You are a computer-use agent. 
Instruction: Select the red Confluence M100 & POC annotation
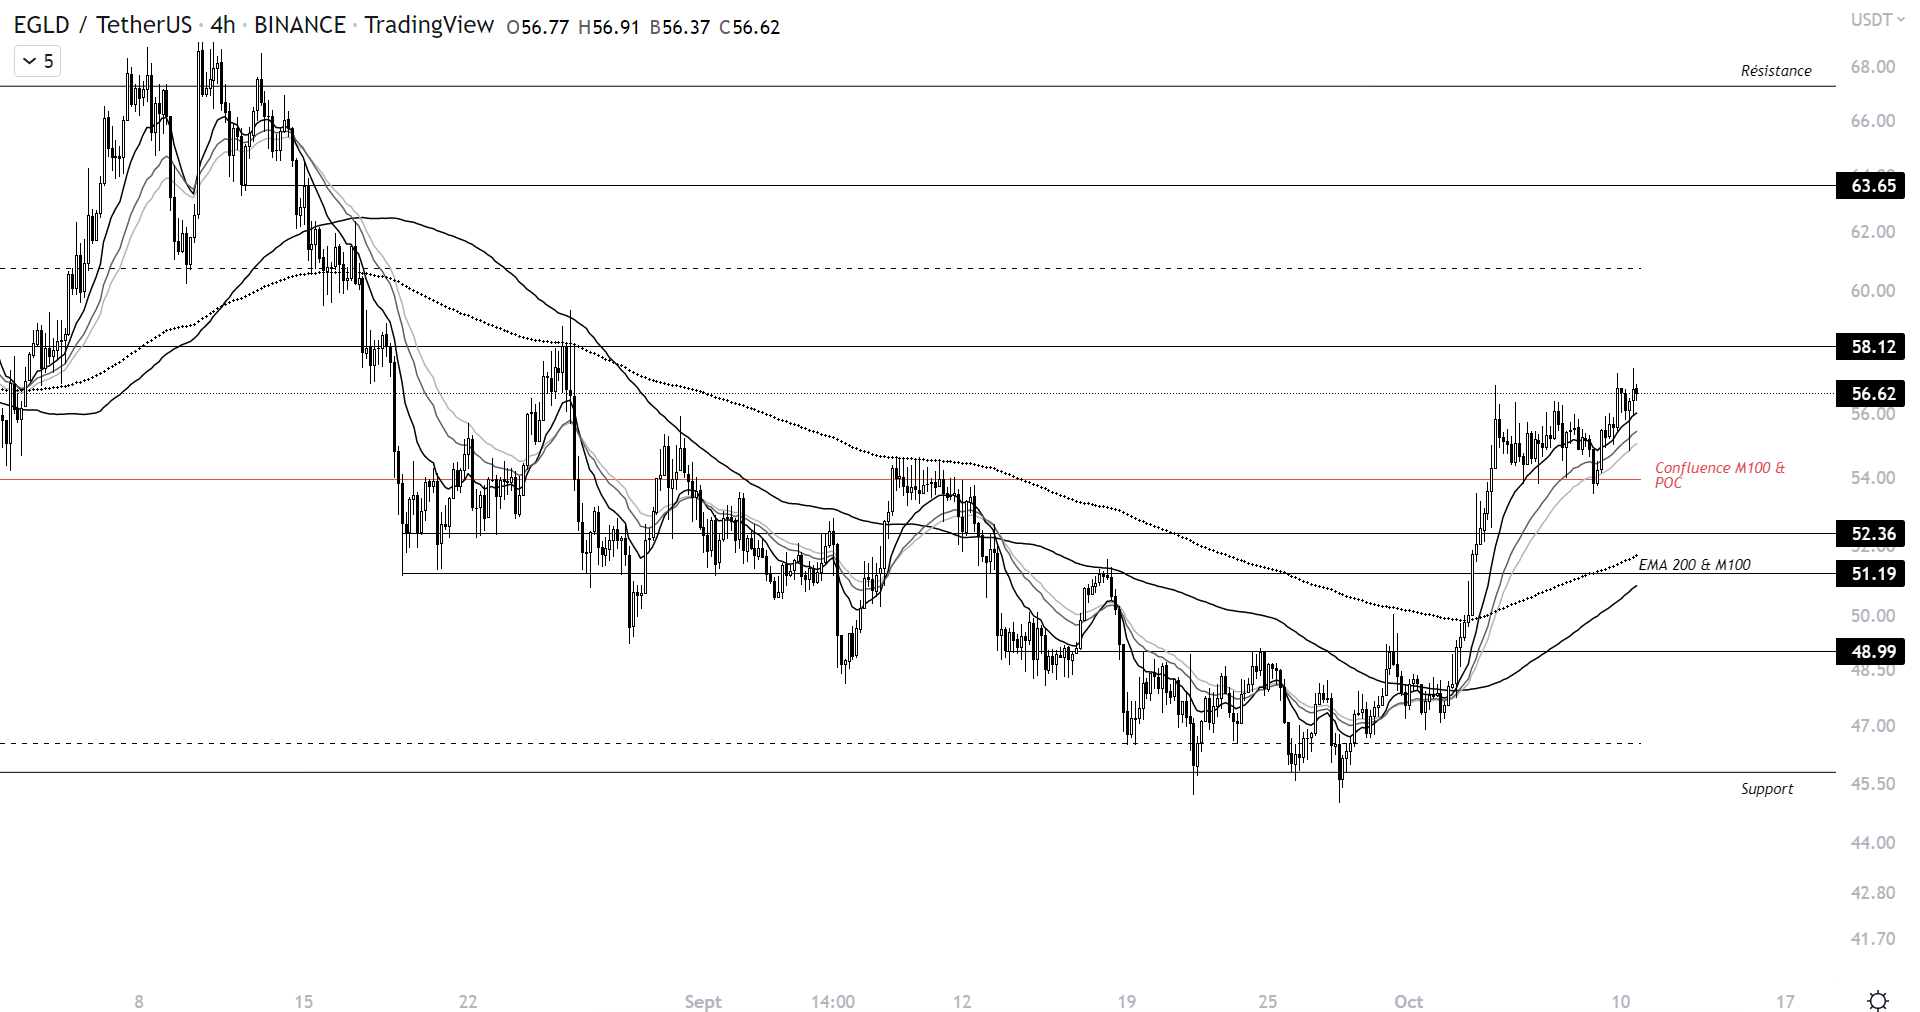1719,475
